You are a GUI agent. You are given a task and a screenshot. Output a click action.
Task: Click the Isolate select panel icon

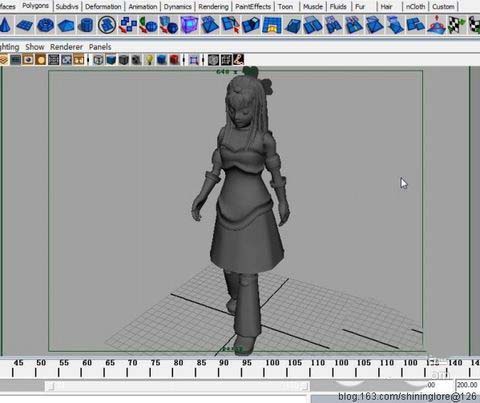(x=194, y=60)
